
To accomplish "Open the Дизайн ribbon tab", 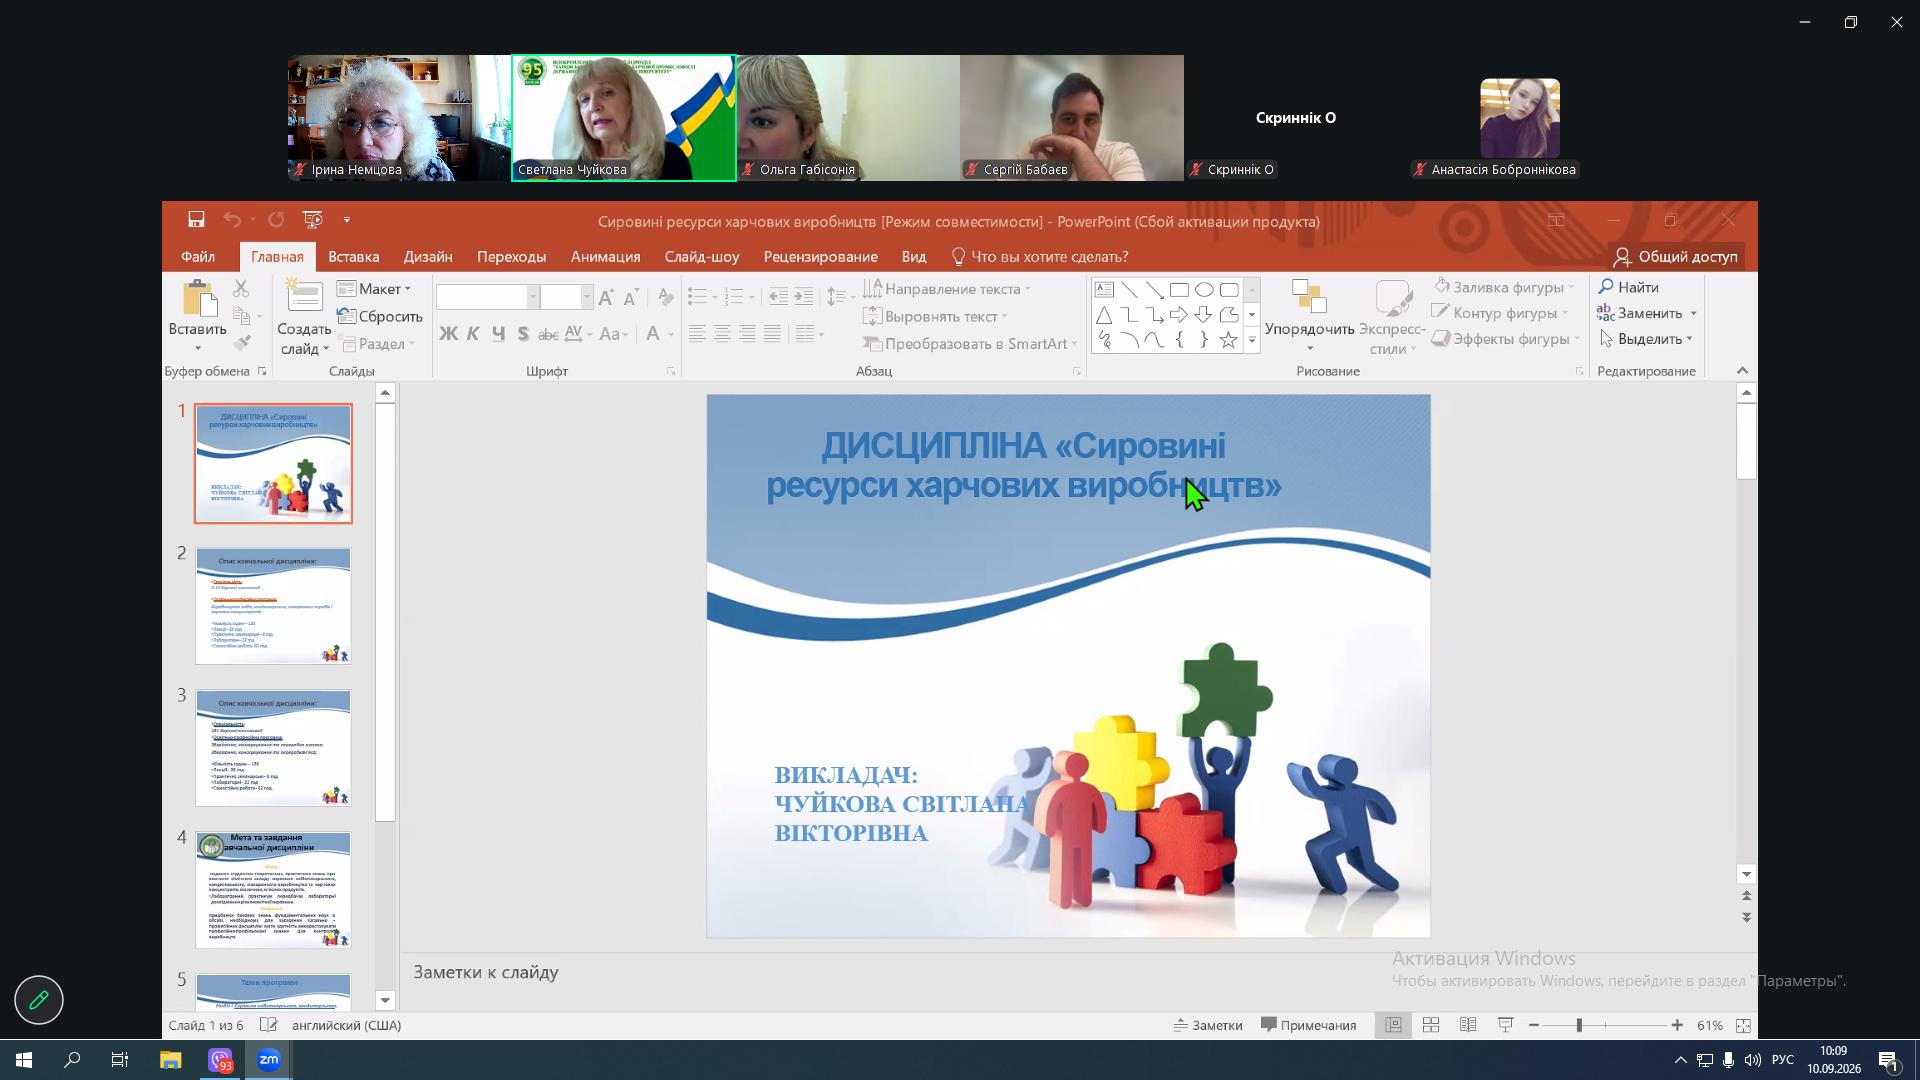I will (x=428, y=257).
